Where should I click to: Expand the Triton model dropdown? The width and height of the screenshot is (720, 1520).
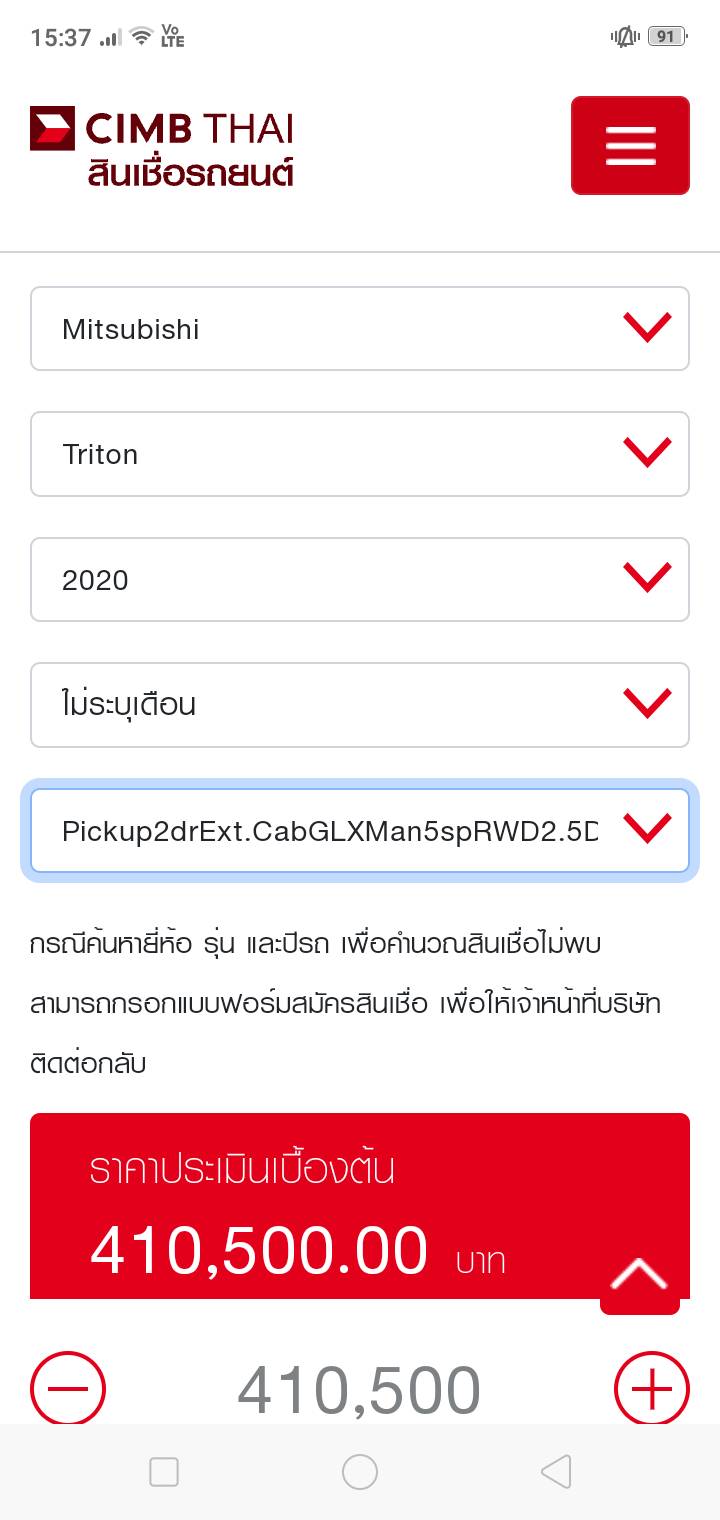tap(360, 454)
